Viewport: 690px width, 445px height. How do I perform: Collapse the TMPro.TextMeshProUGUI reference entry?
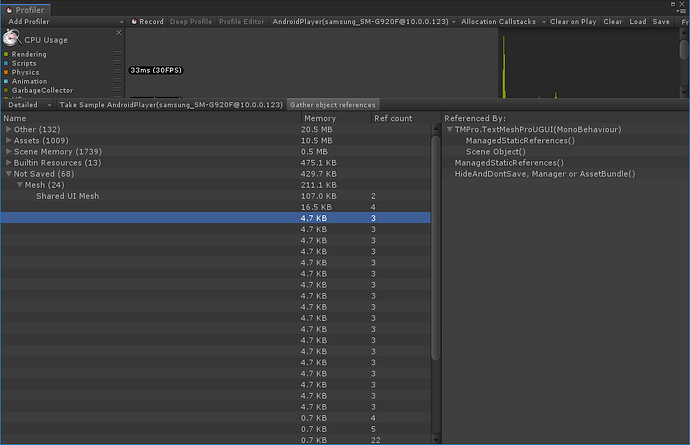(x=450, y=129)
